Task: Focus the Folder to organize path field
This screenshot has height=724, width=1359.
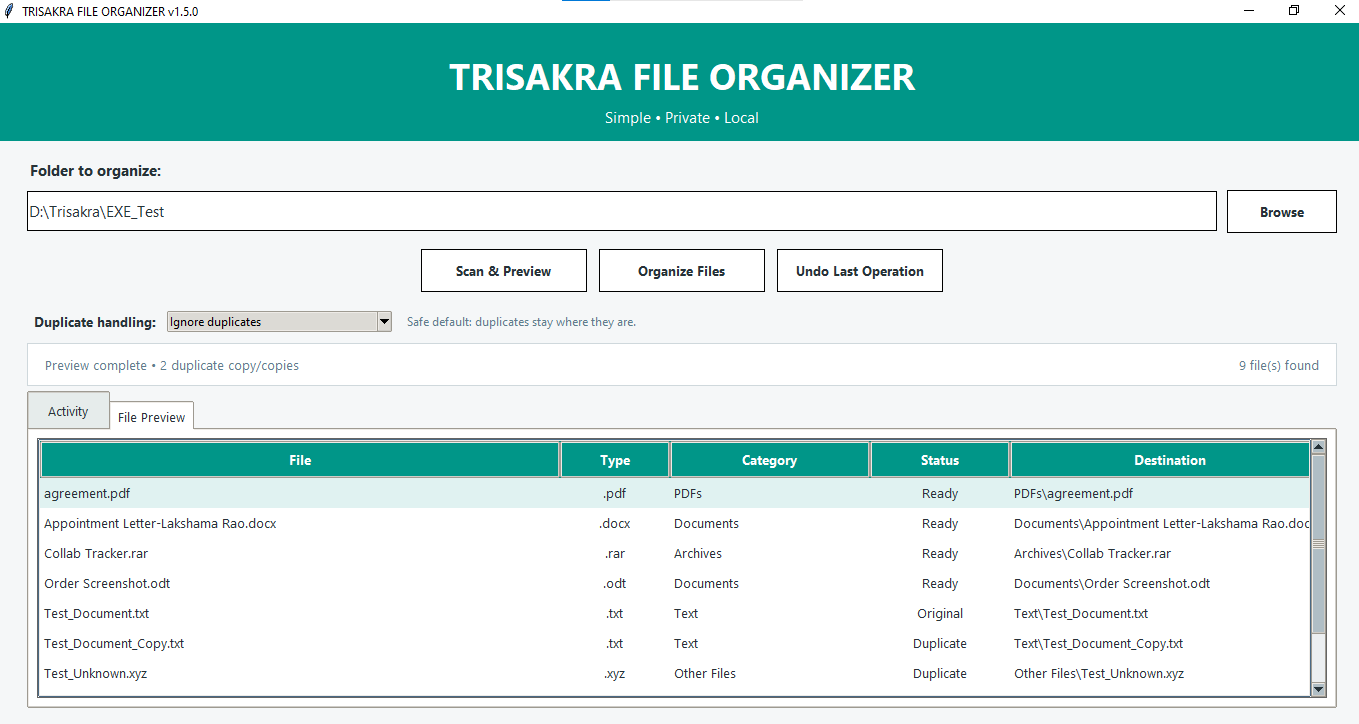Action: pos(621,212)
